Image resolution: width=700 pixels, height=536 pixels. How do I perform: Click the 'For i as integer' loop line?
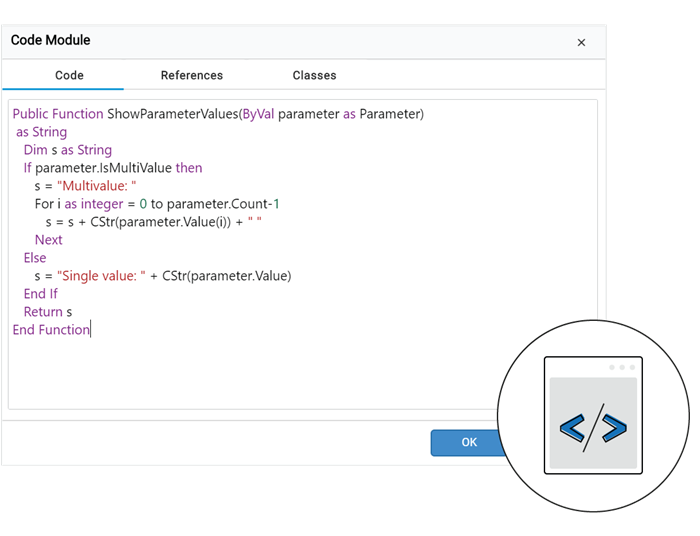pyautogui.click(x=157, y=204)
